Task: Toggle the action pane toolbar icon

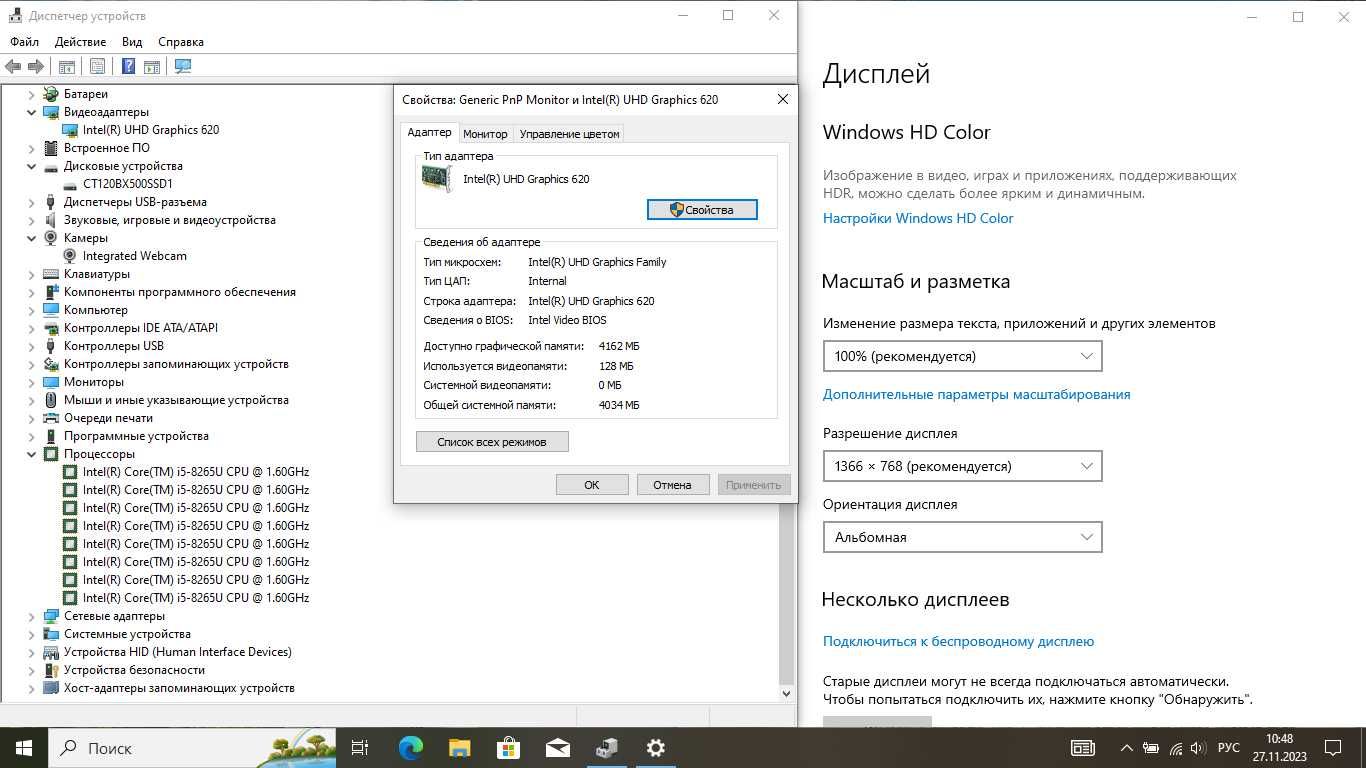Action: tap(152, 66)
